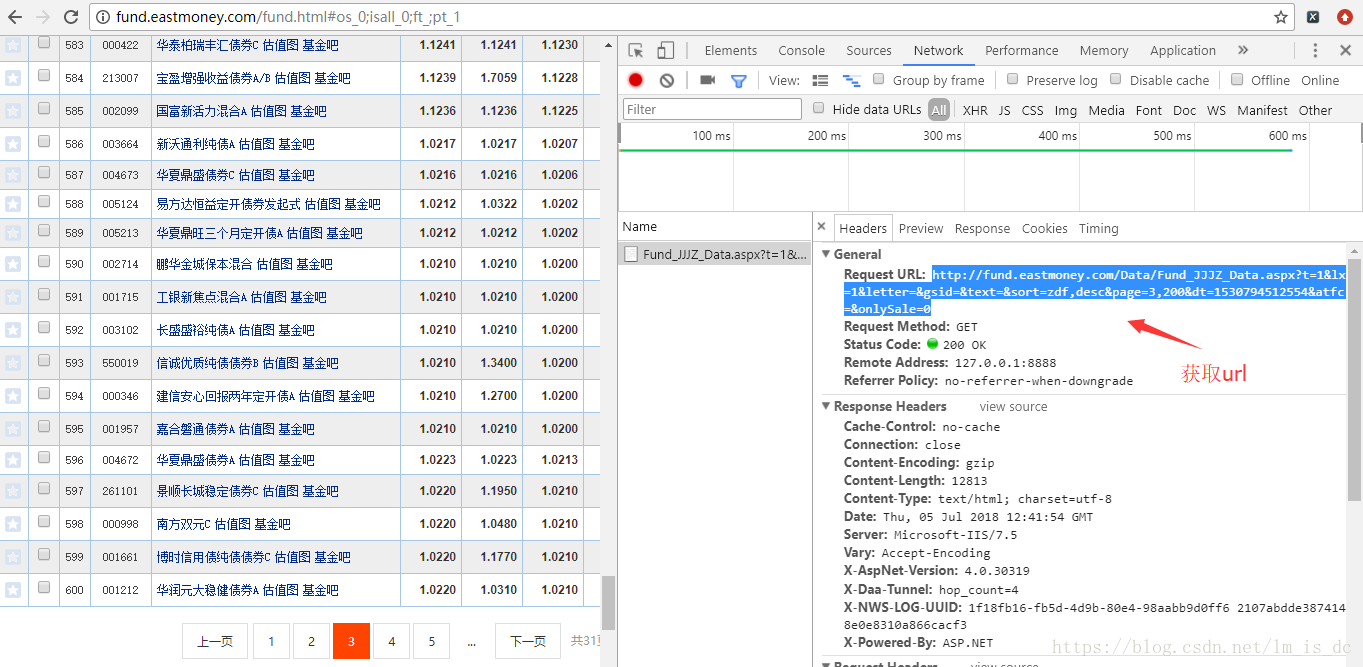Click the capture screenshots camera icon
Image resolution: width=1363 pixels, height=667 pixels.
[707, 80]
